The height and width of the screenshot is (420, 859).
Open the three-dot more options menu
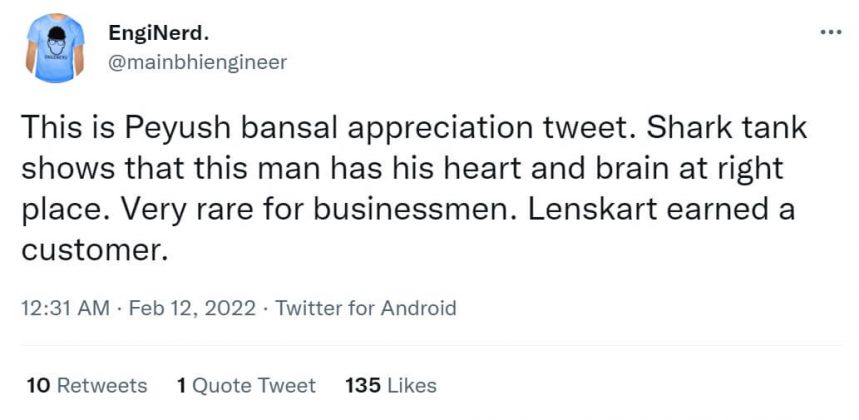click(830, 33)
